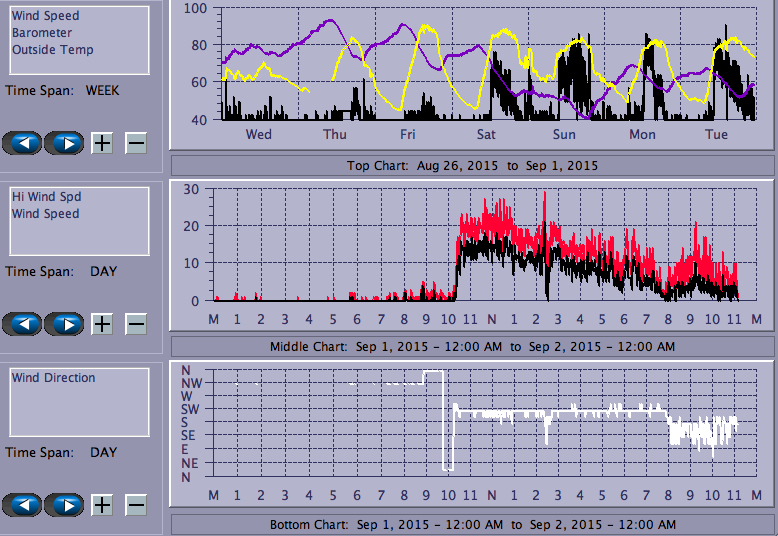The height and width of the screenshot is (536, 778).
Task: Advance middle chart forward one day
Action: (64, 324)
